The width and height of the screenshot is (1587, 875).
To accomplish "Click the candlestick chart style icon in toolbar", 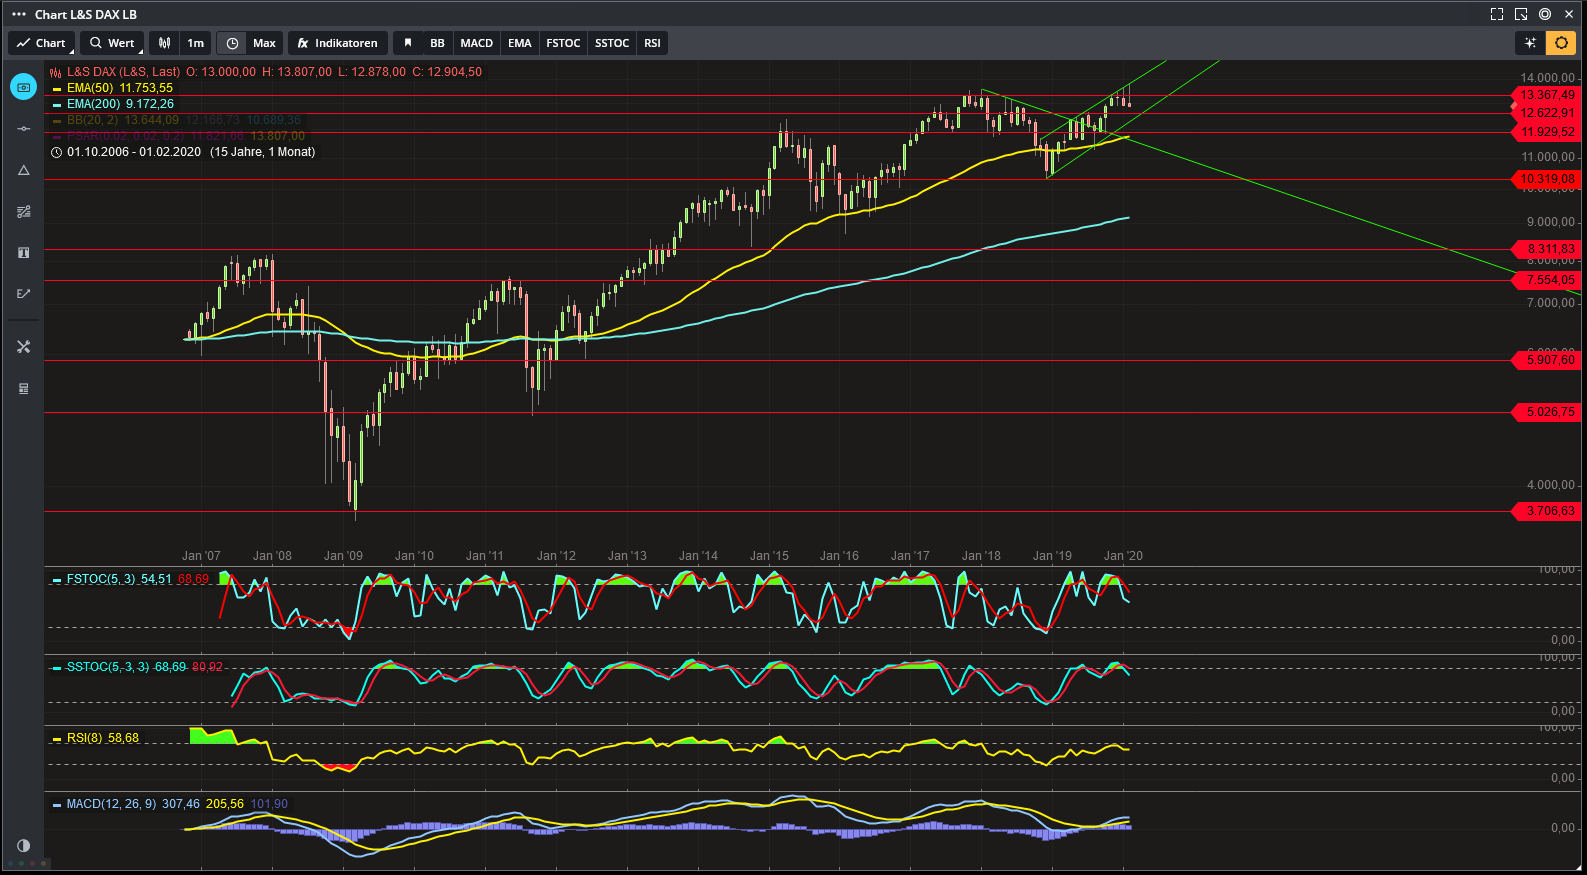I will coord(165,43).
